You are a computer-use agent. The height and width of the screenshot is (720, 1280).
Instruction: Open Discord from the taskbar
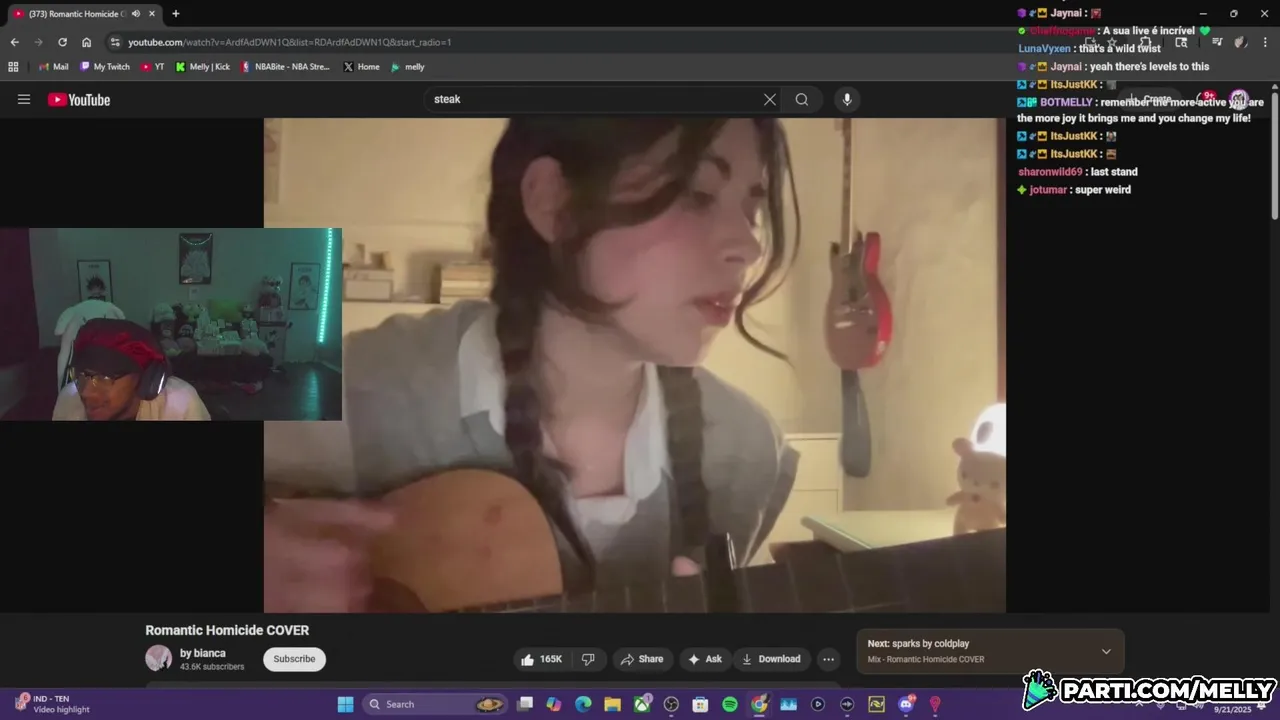click(906, 704)
